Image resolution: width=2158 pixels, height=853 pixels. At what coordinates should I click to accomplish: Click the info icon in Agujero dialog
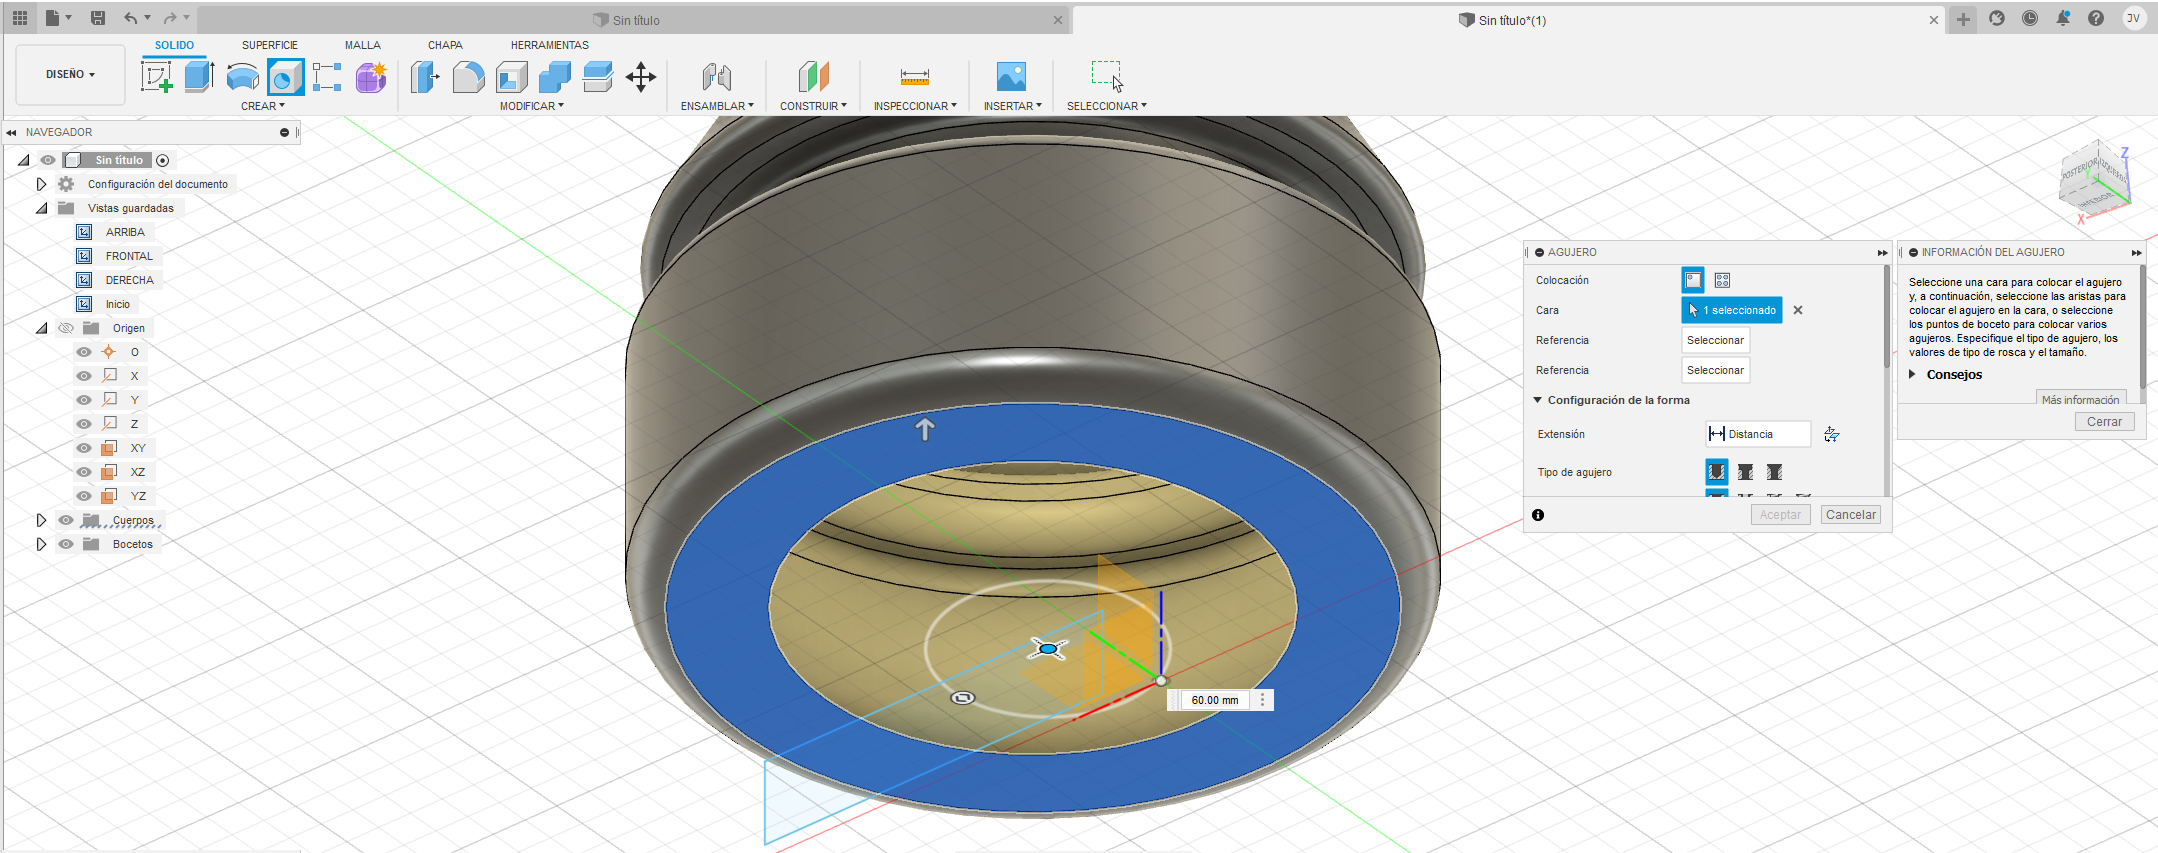pyautogui.click(x=1538, y=515)
